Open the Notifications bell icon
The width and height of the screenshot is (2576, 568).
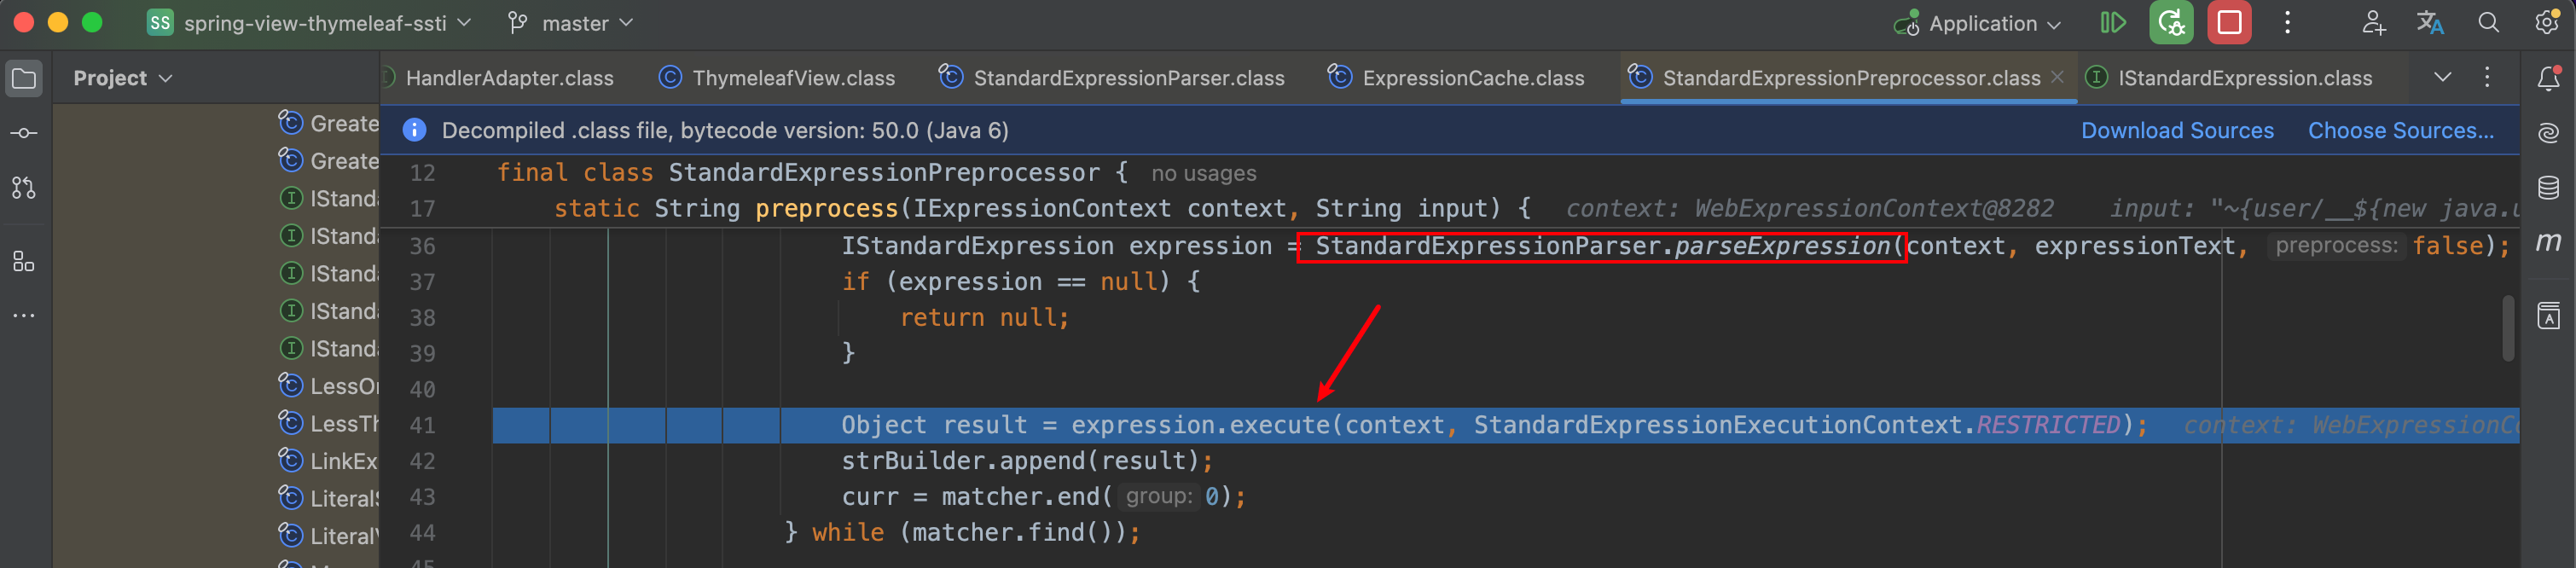pos(2548,78)
